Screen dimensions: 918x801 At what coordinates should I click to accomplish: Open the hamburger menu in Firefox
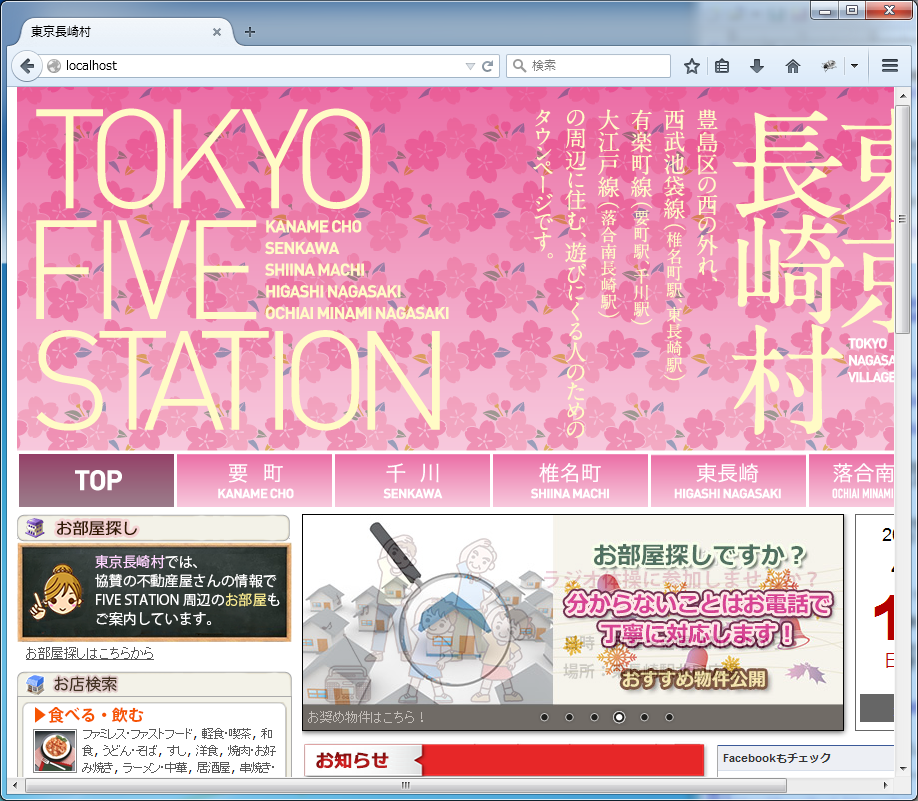tap(890, 66)
